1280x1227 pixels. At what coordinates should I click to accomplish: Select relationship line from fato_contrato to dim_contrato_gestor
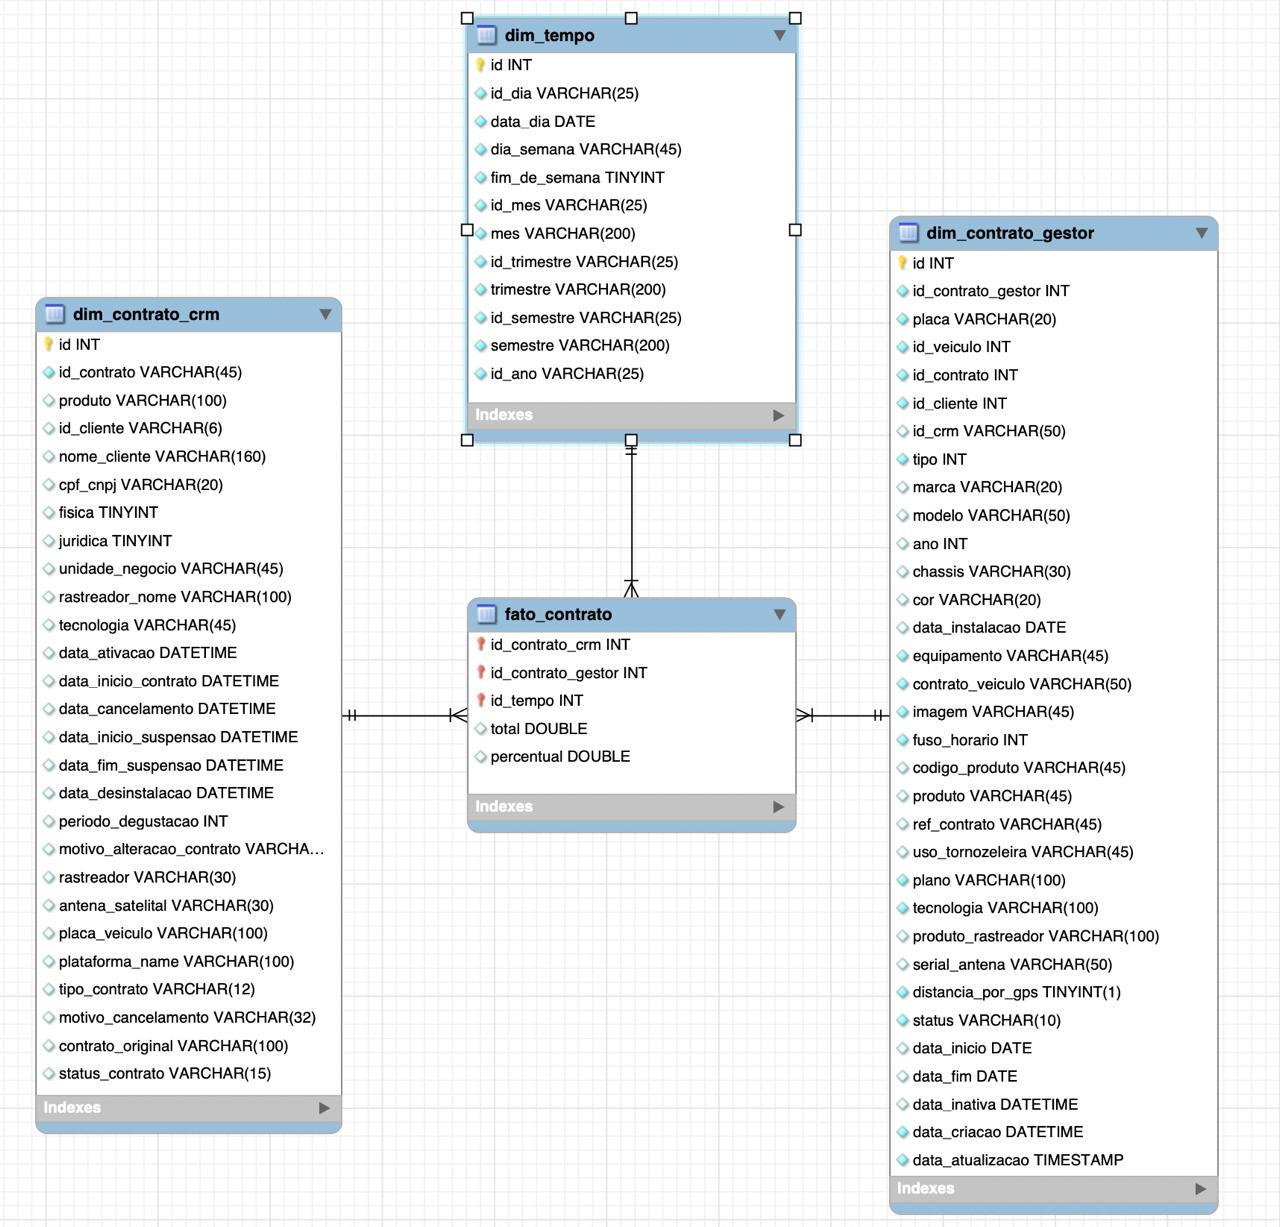[843, 716]
